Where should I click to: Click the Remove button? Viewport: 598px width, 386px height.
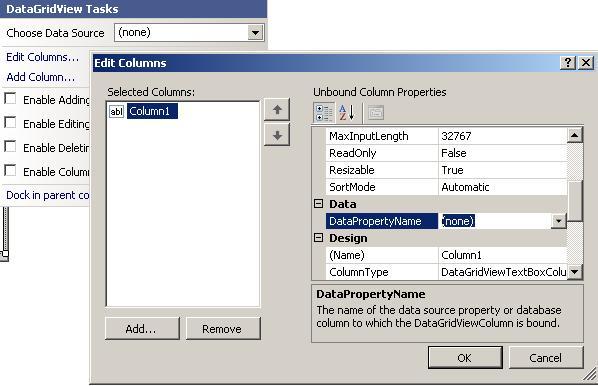point(223,328)
